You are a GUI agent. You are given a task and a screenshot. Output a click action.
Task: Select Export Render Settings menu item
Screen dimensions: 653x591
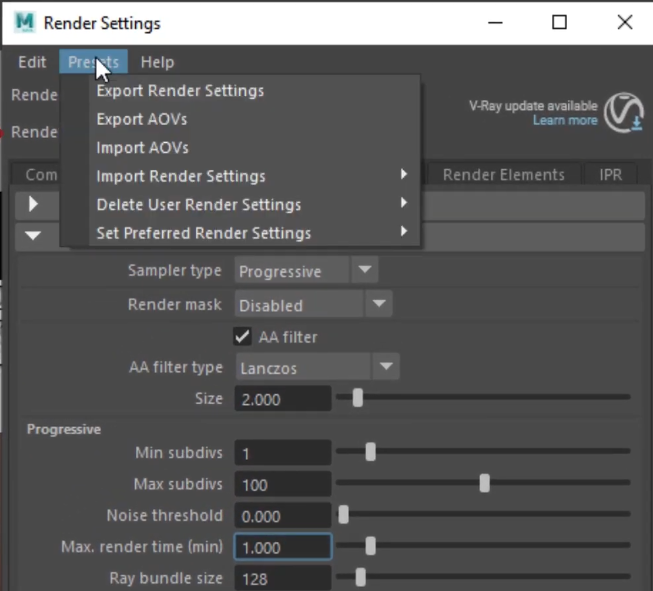point(180,91)
